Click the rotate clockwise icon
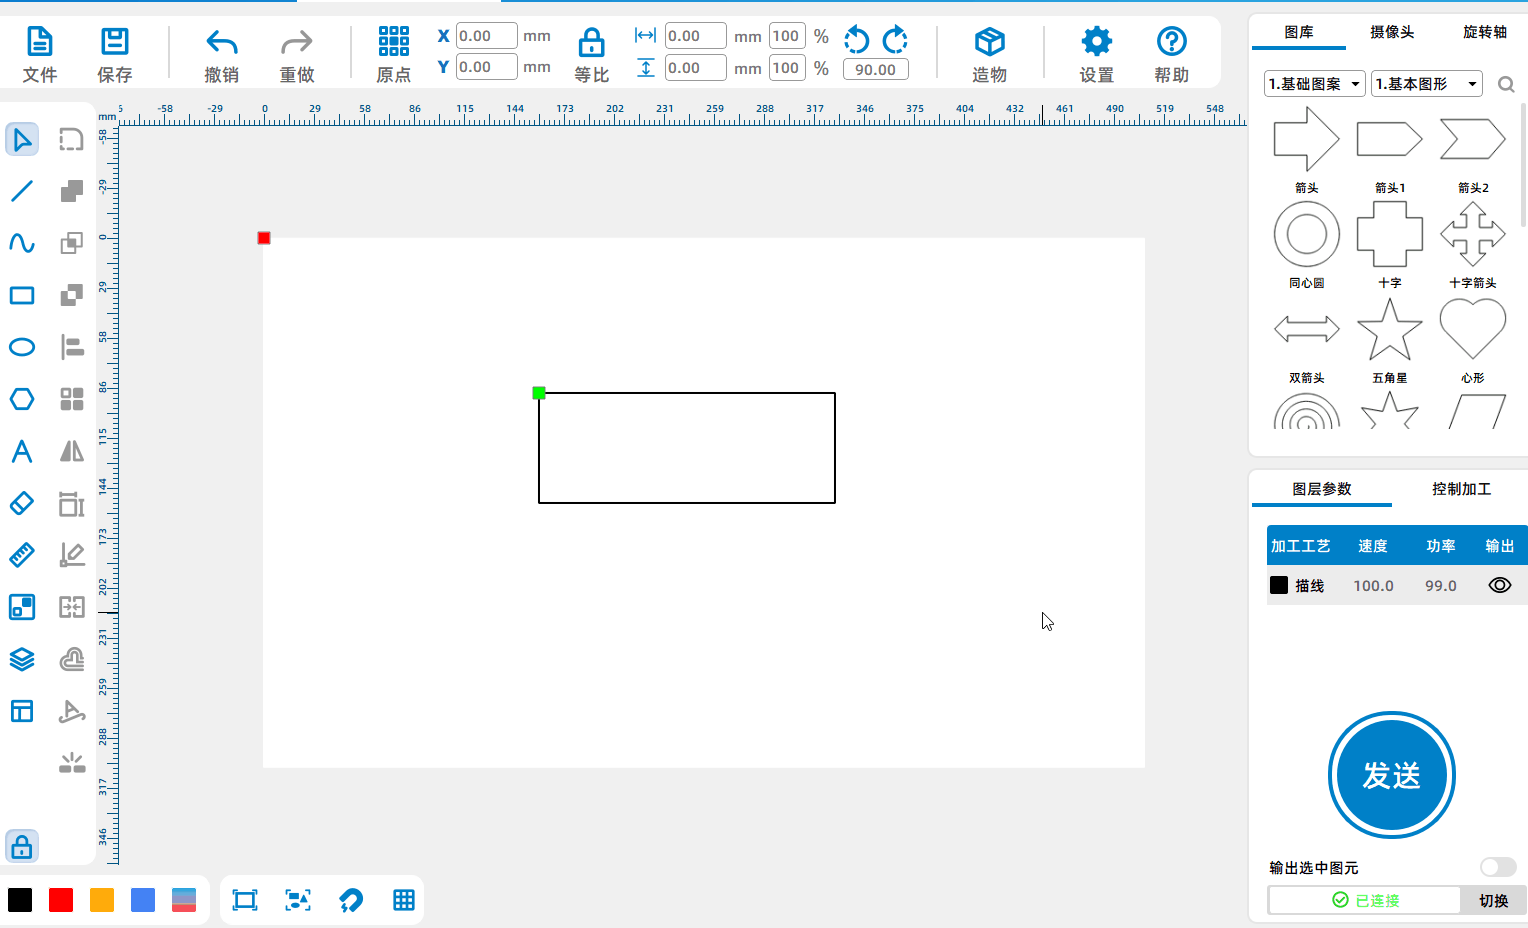 895,39
